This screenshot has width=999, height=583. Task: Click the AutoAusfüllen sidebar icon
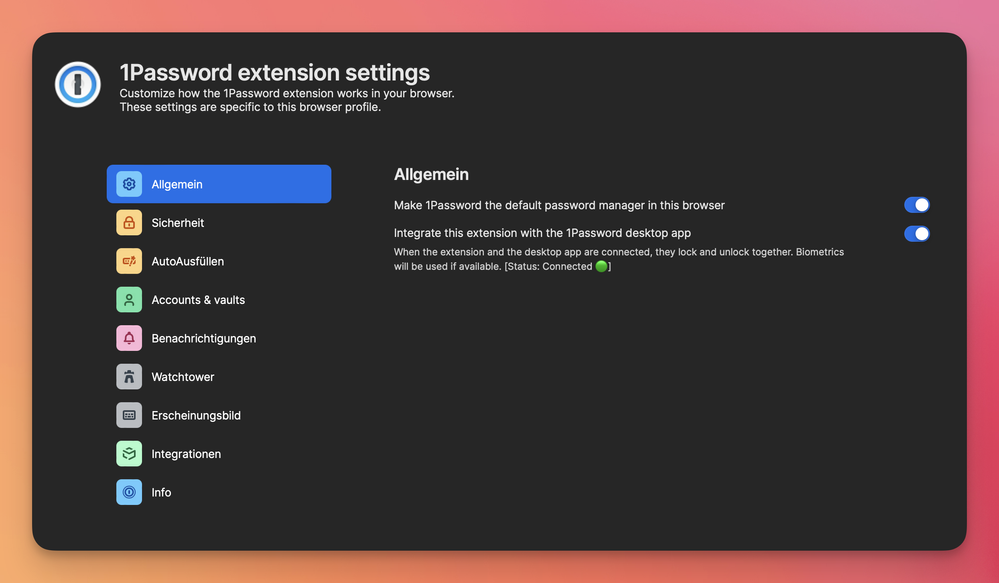click(129, 261)
